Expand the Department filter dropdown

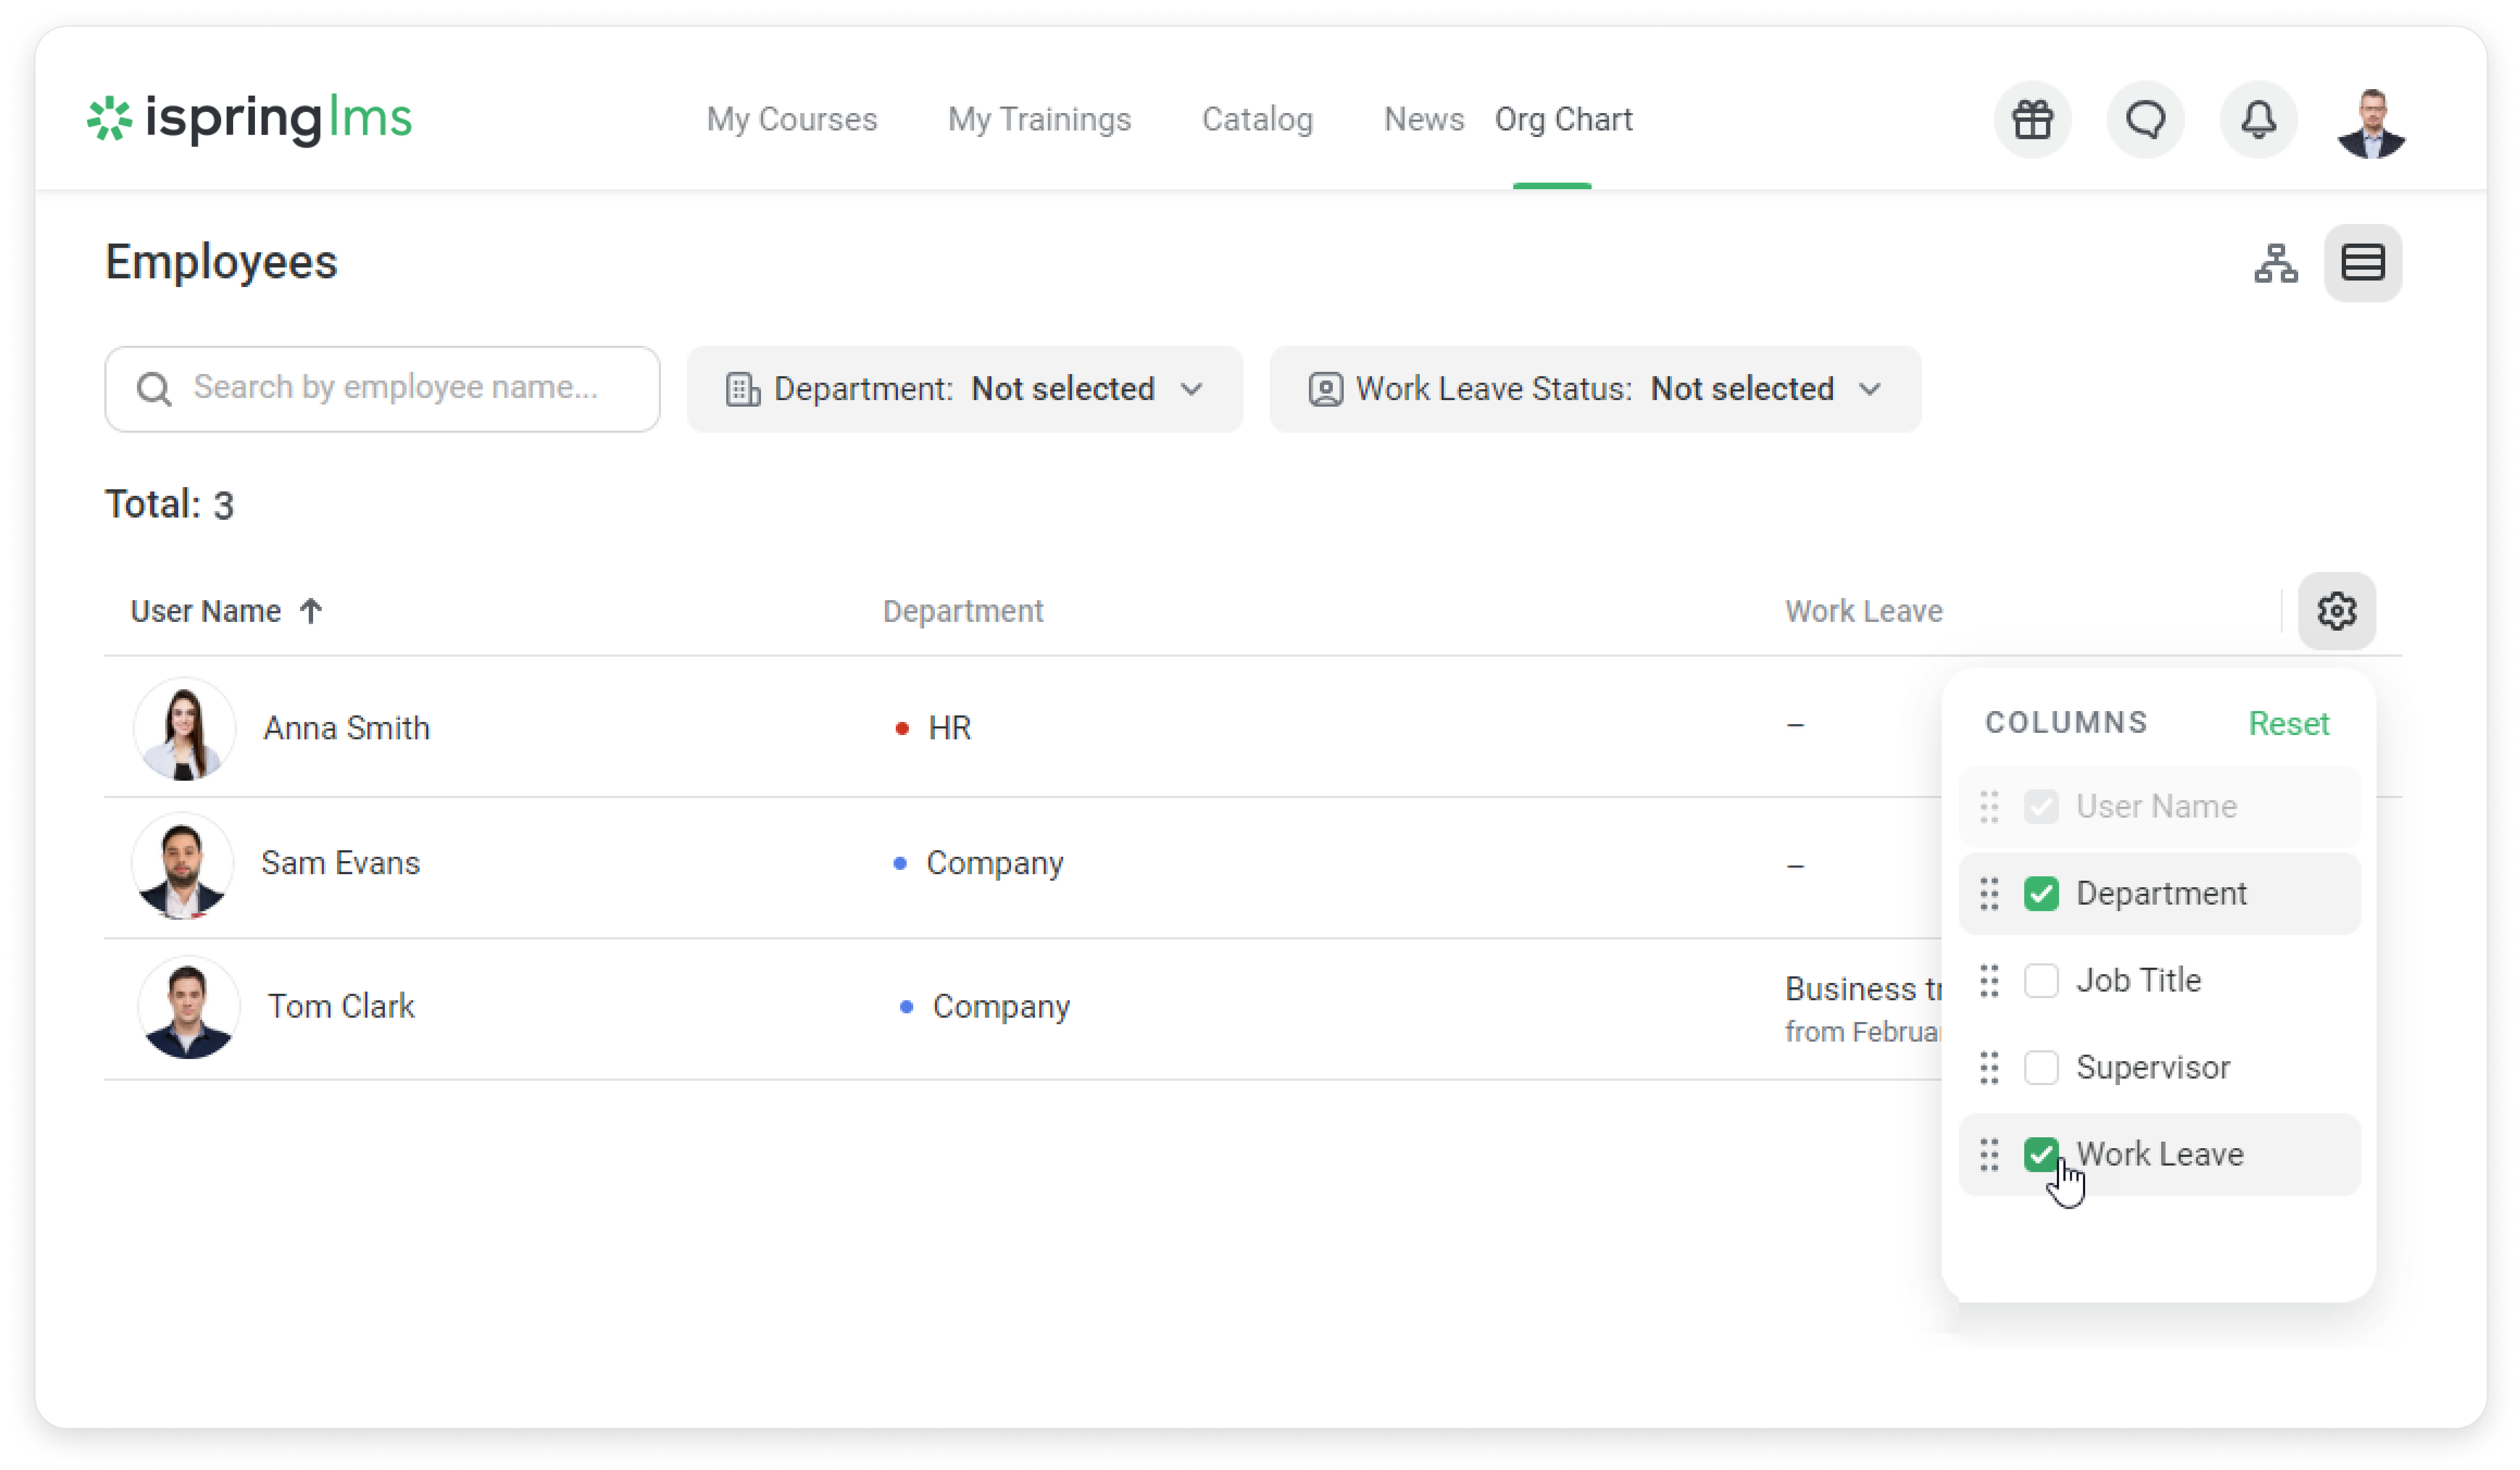tap(964, 389)
